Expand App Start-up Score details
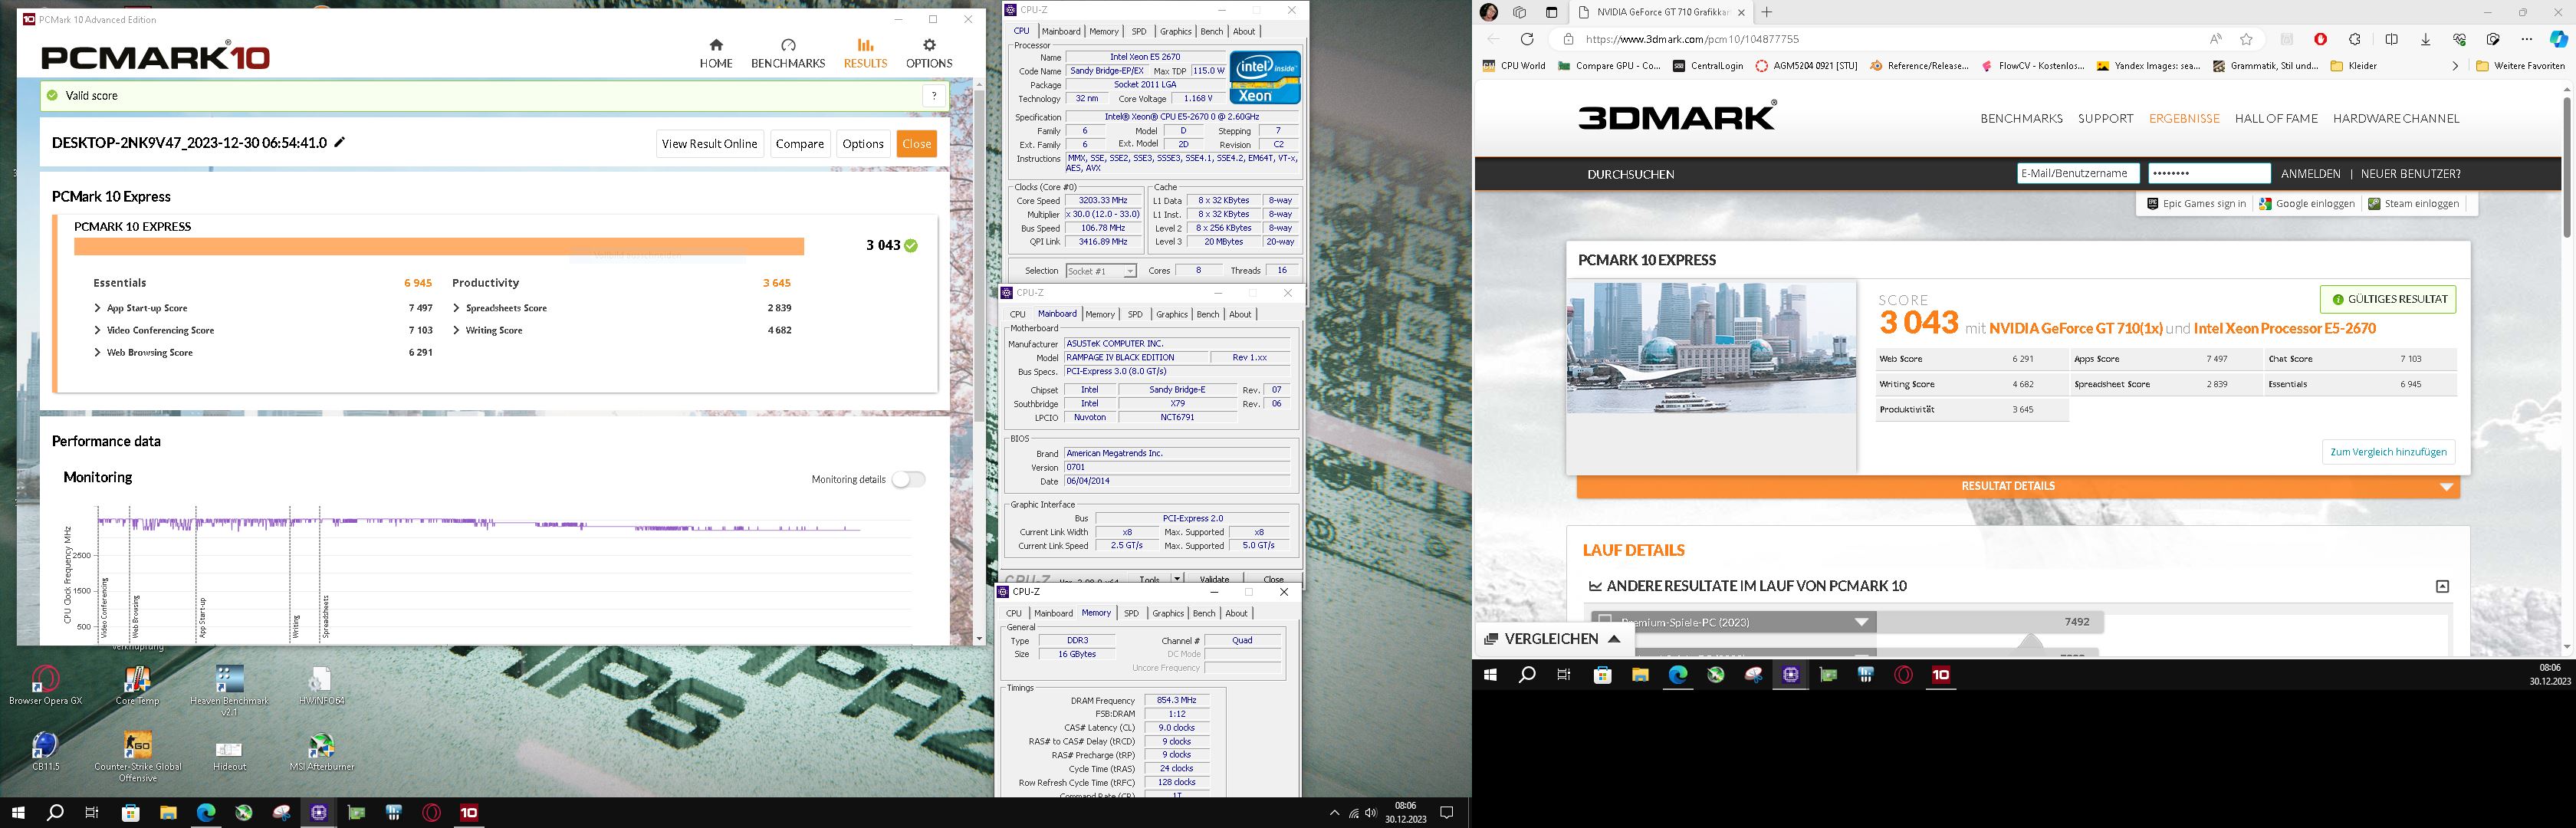This screenshot has width=2576, height=828. pyautogui.click(x=97, y=308)
